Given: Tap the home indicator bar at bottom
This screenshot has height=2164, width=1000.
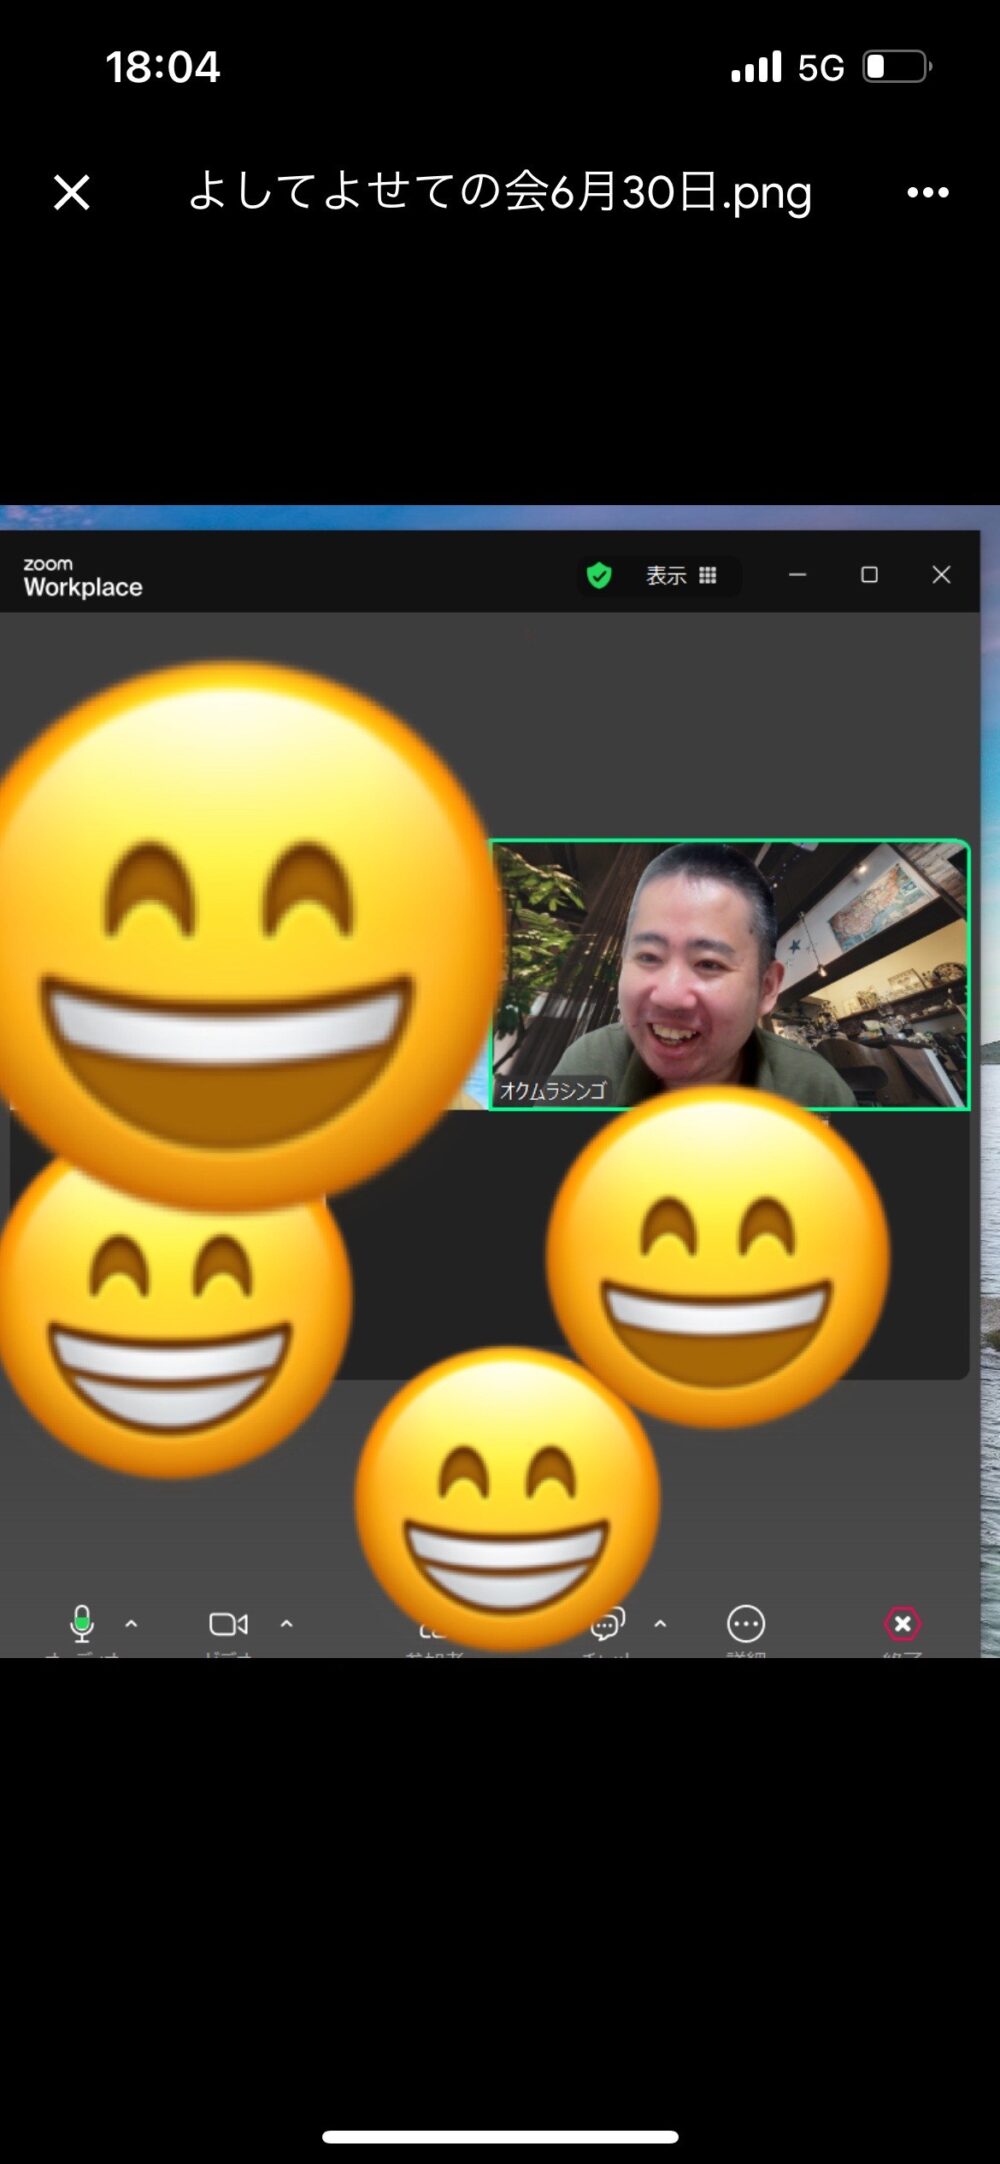Looking at the screenshot, I should tap(500, 2137).
